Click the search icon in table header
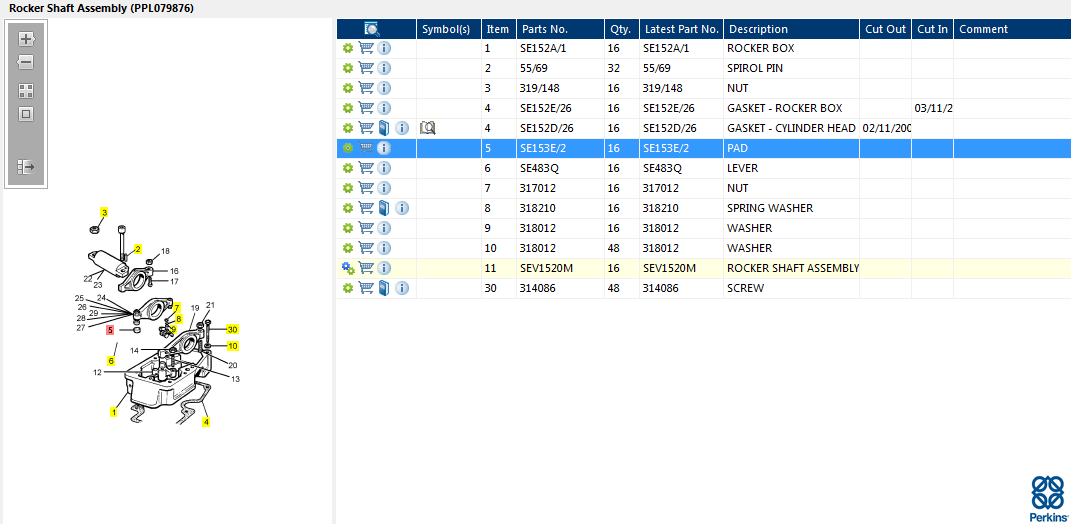 pos(372,29)
